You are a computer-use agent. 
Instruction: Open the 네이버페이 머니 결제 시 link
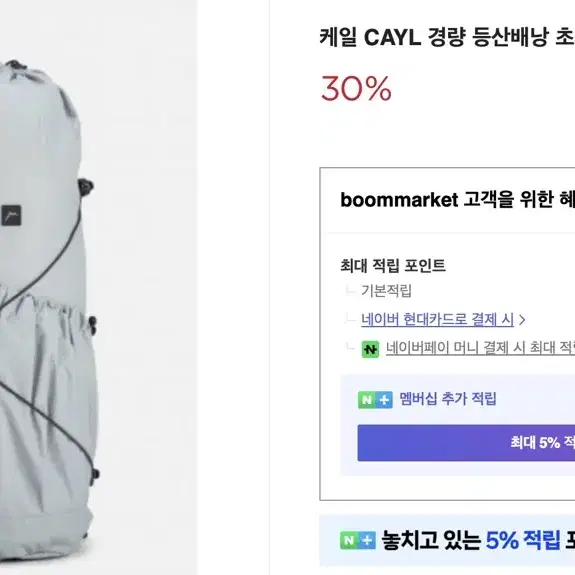tap(480, 348)
